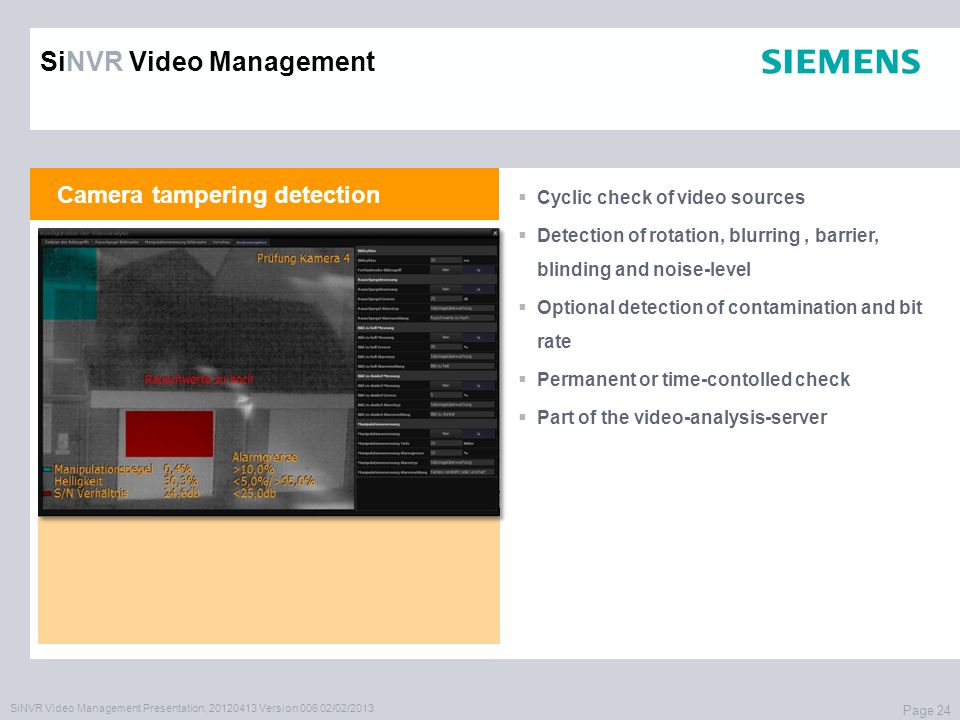Viewport: 960px width, 720px height.
Task: Set Manipulationsmessung row to Nein
Action: (446, 433)
